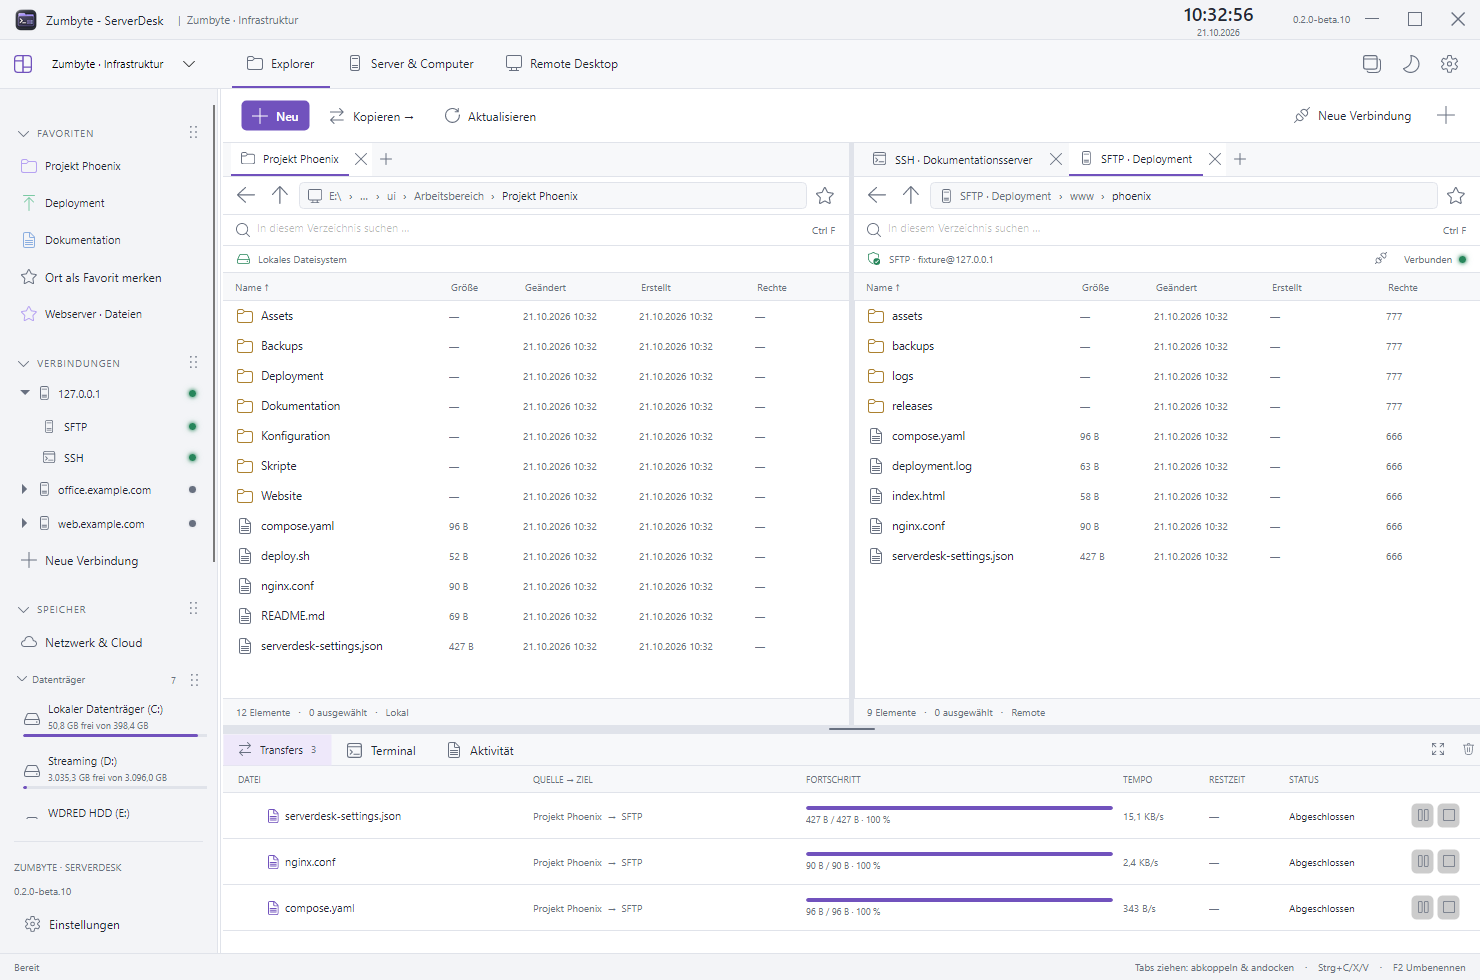The width and height of the screenshot is (1480, 980).
Task: Open settings gear in top bar
Action: click(1449, 64)
